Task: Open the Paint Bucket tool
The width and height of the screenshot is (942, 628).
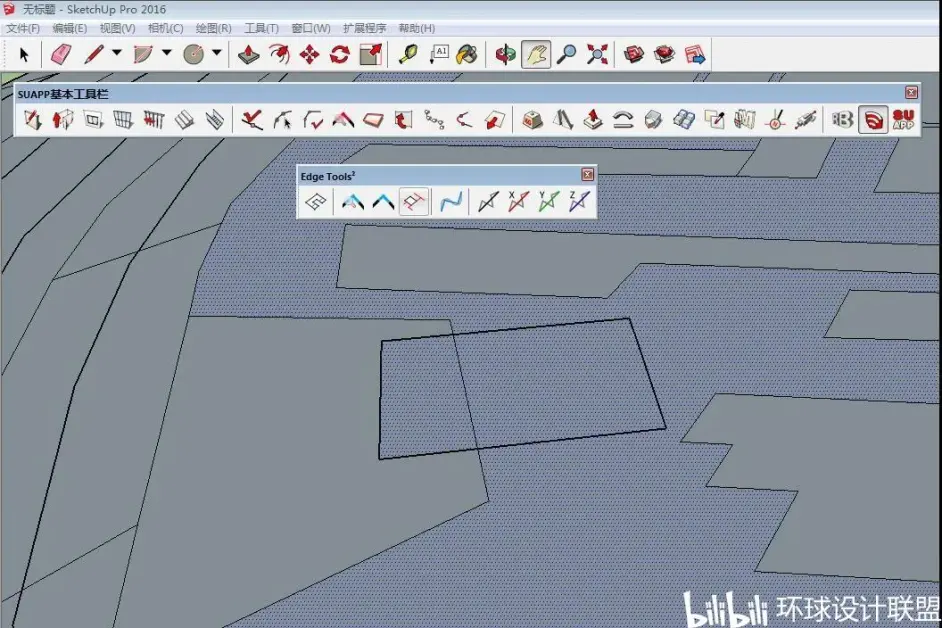Action: 467,54
